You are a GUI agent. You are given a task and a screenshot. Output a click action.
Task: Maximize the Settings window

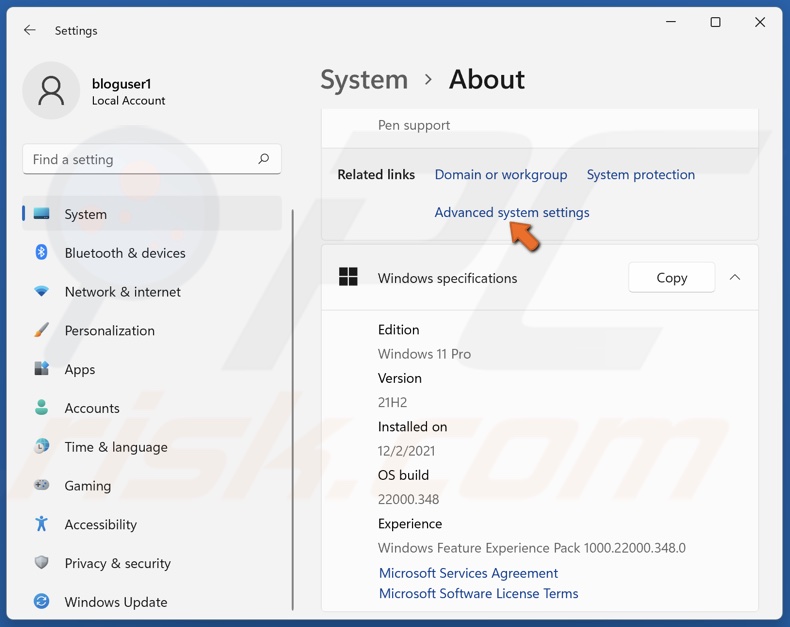click(x=715, y=22)
